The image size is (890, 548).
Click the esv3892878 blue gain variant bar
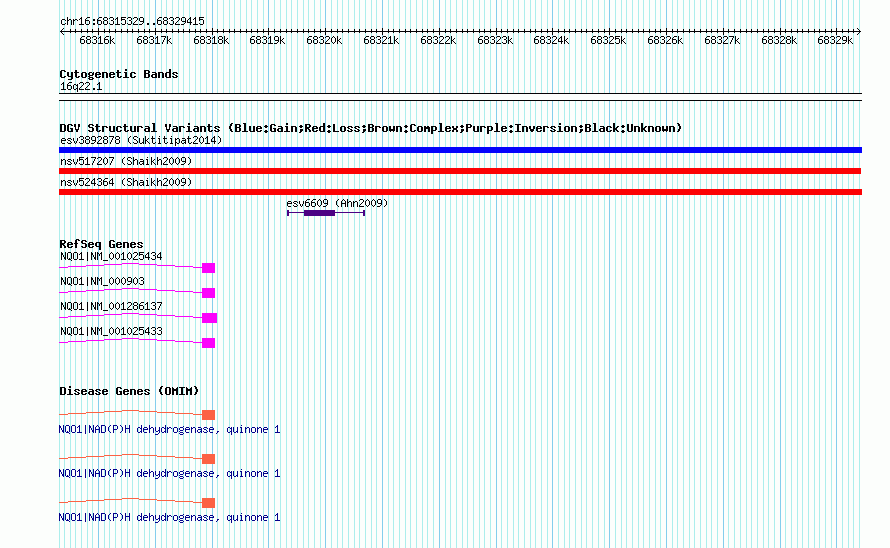tap(460, 150)
